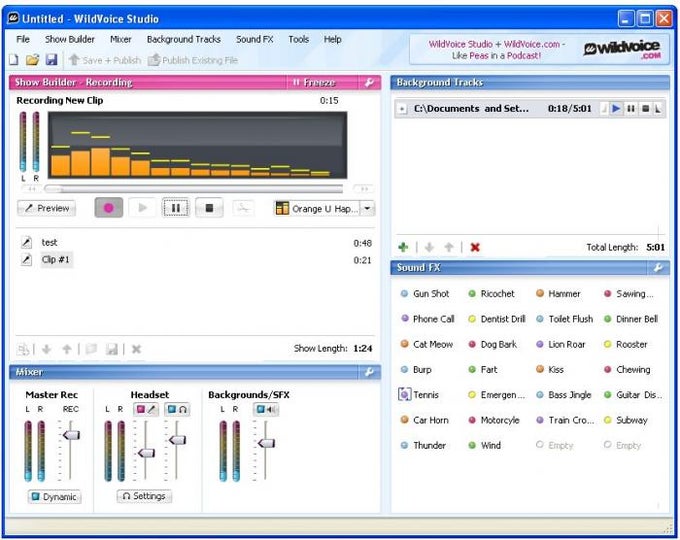
Task: Toggle fade icon on background track
Action: coord(658,108)
